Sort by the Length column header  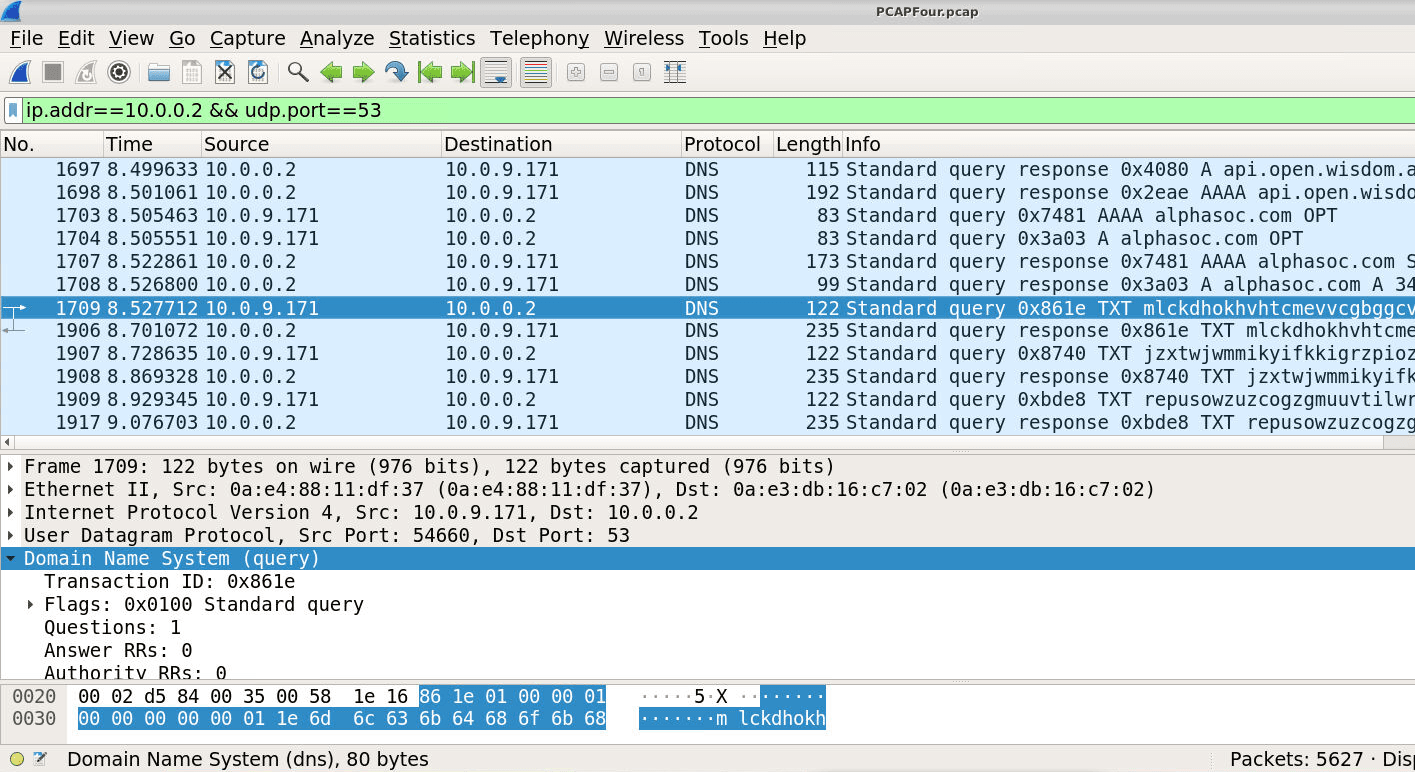coord(808,144)
